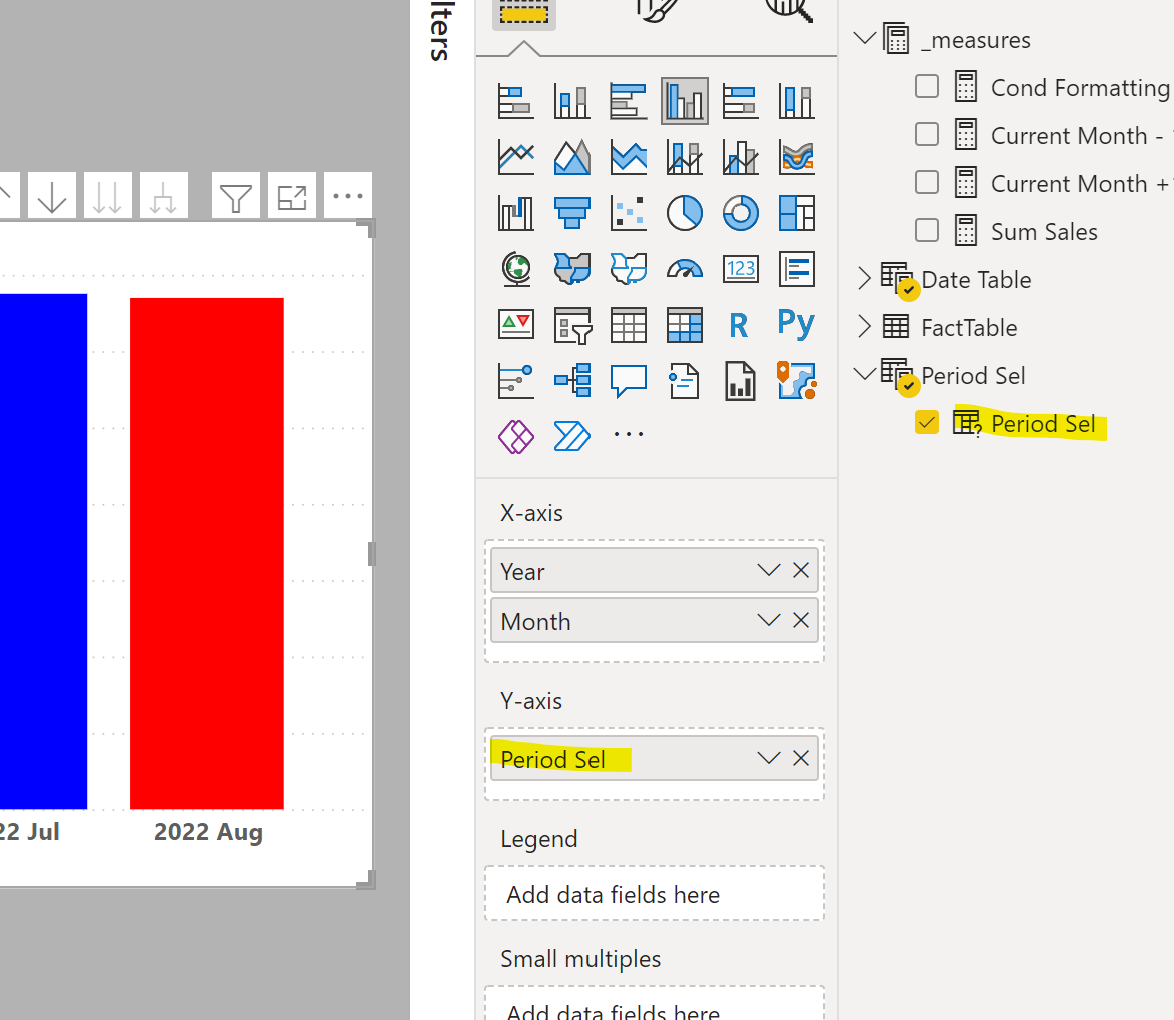The width and height of the screenshot is (1174, 1020).
Task: Switch to the Format visual paintbrush tab
Action: (656, 10)
